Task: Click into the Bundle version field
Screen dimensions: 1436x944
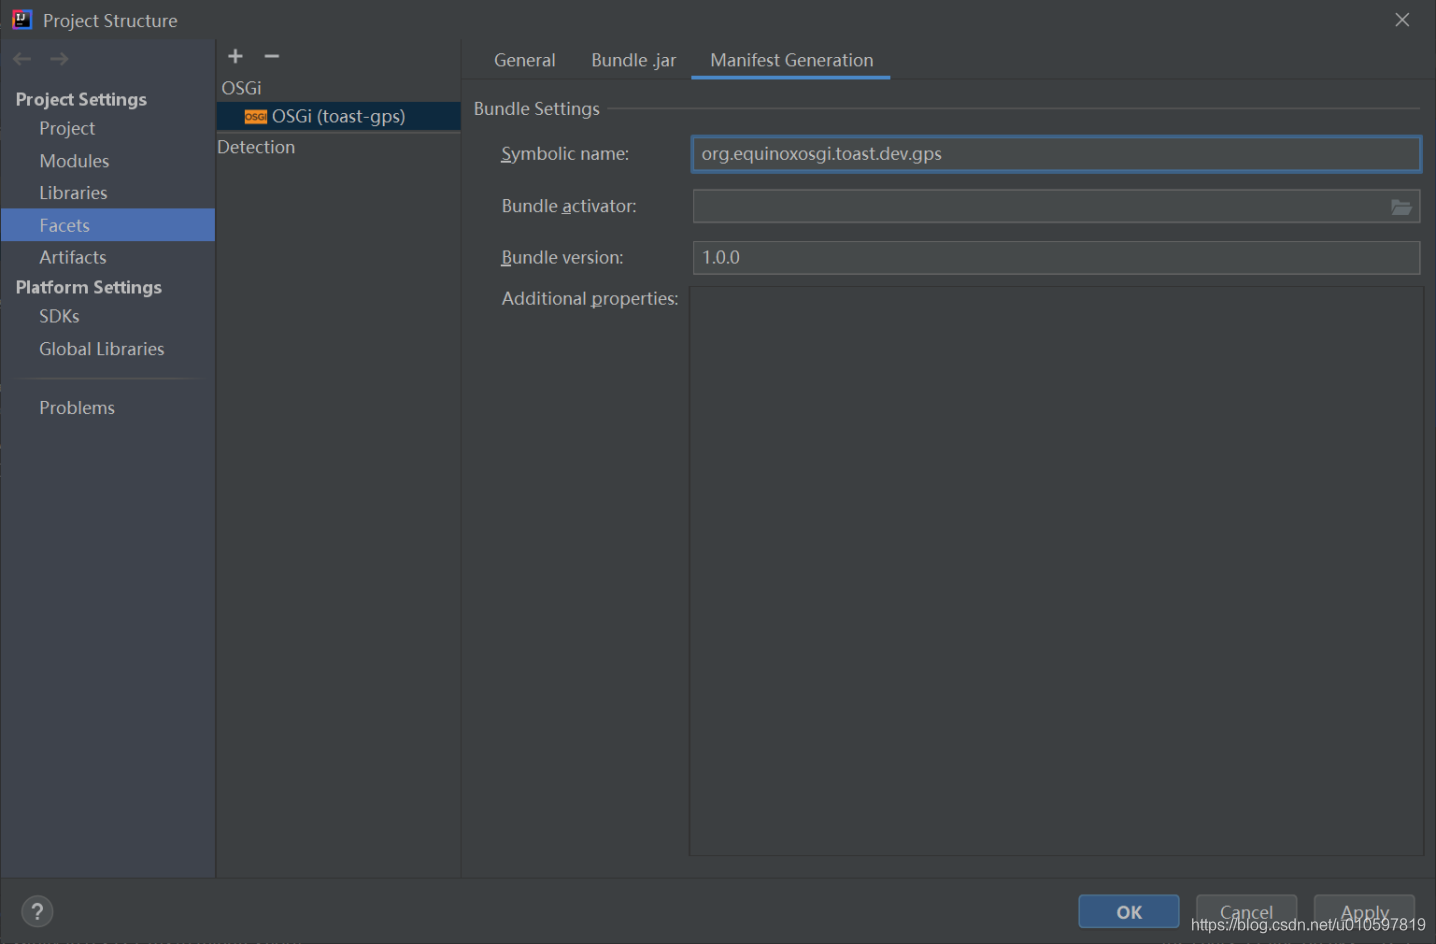Action: click(1056, 258)
